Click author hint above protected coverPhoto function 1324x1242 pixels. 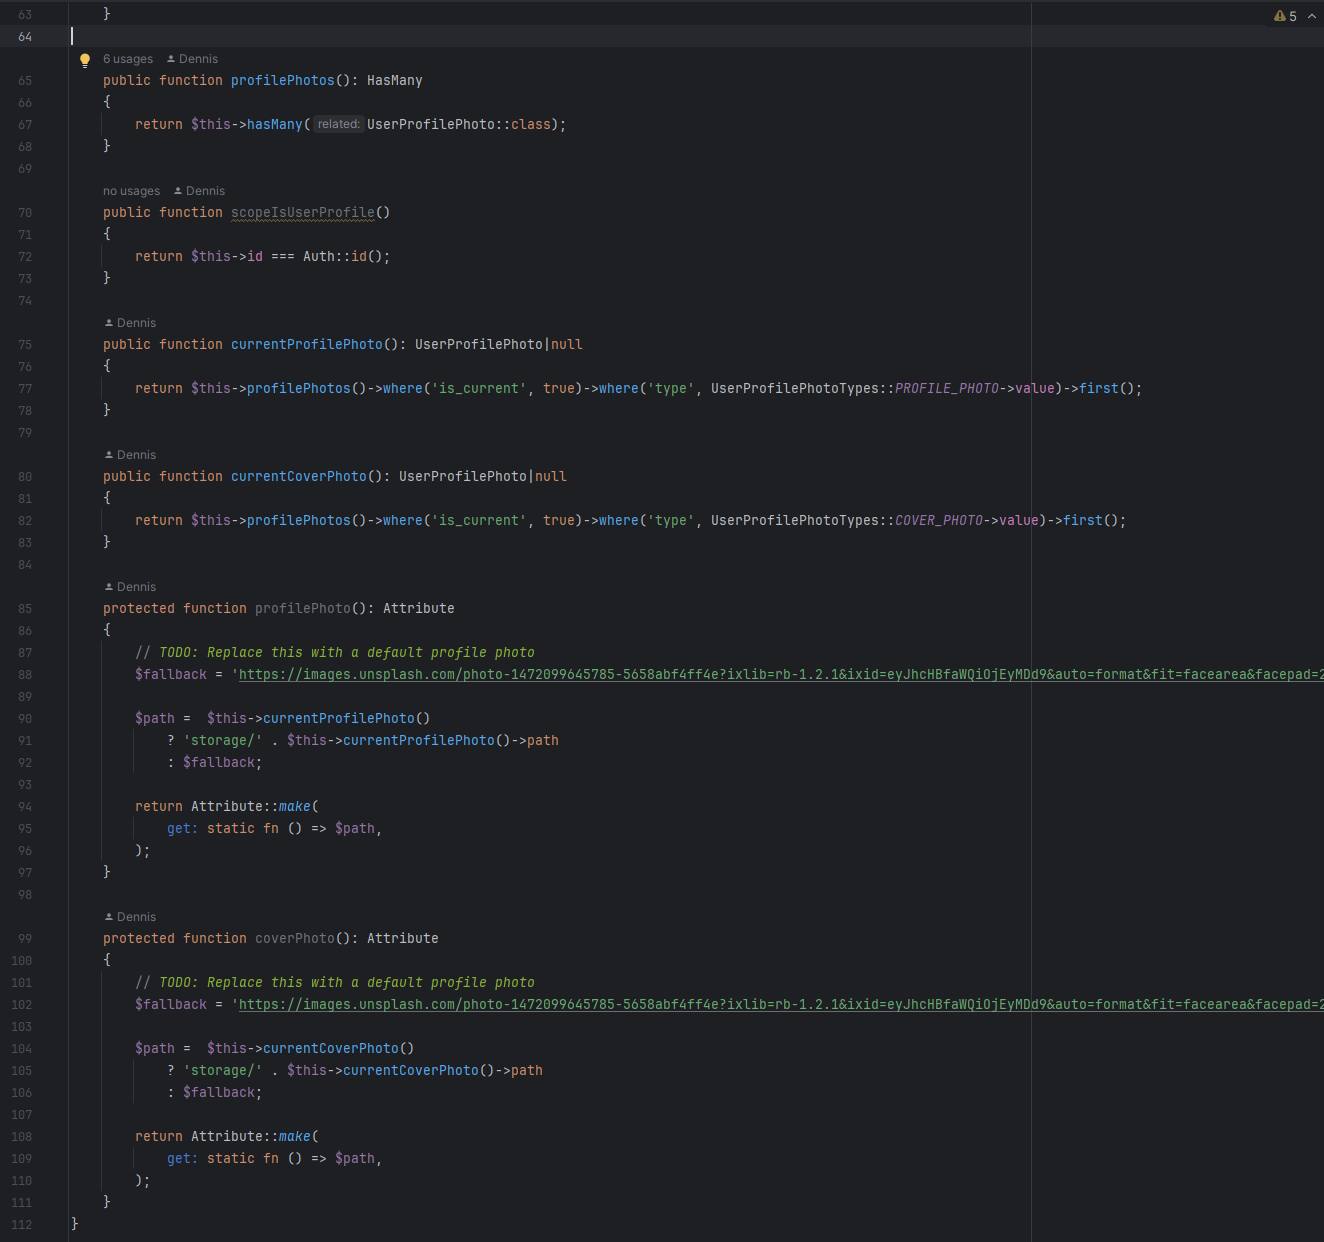pyautogui.click(x=131, y=917)
